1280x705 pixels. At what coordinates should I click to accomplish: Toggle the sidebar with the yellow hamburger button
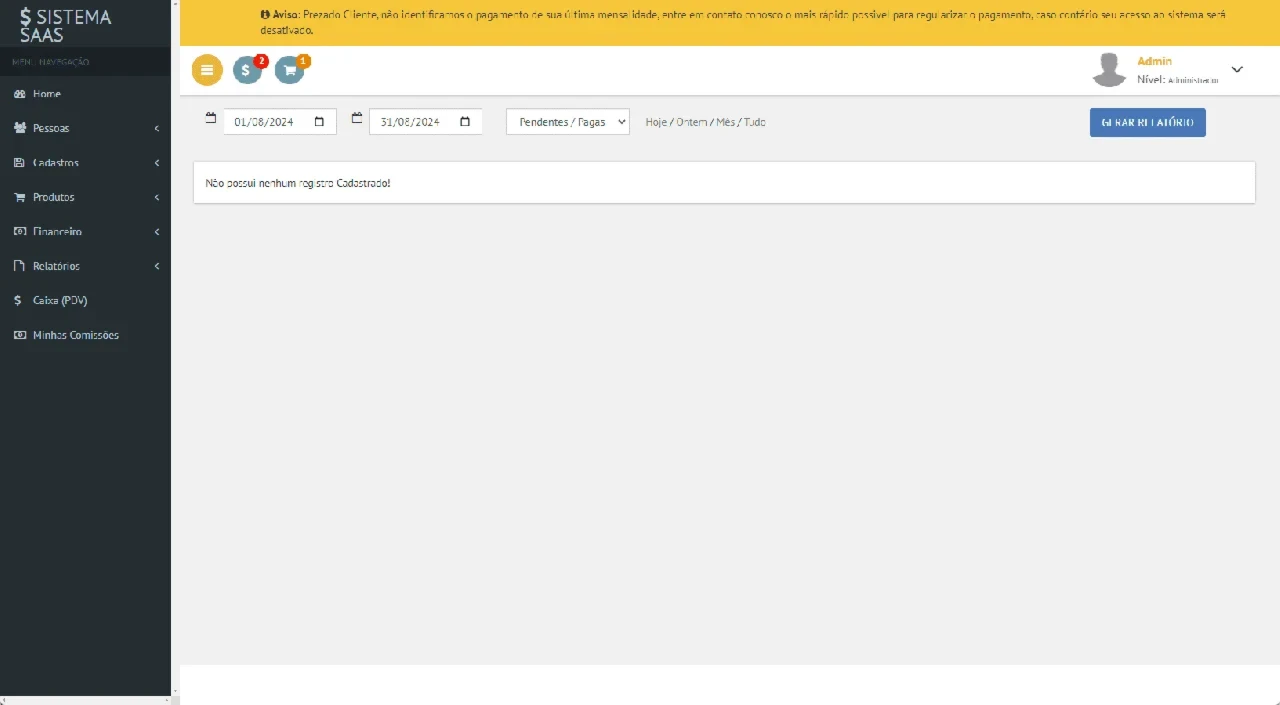(207, 70)
